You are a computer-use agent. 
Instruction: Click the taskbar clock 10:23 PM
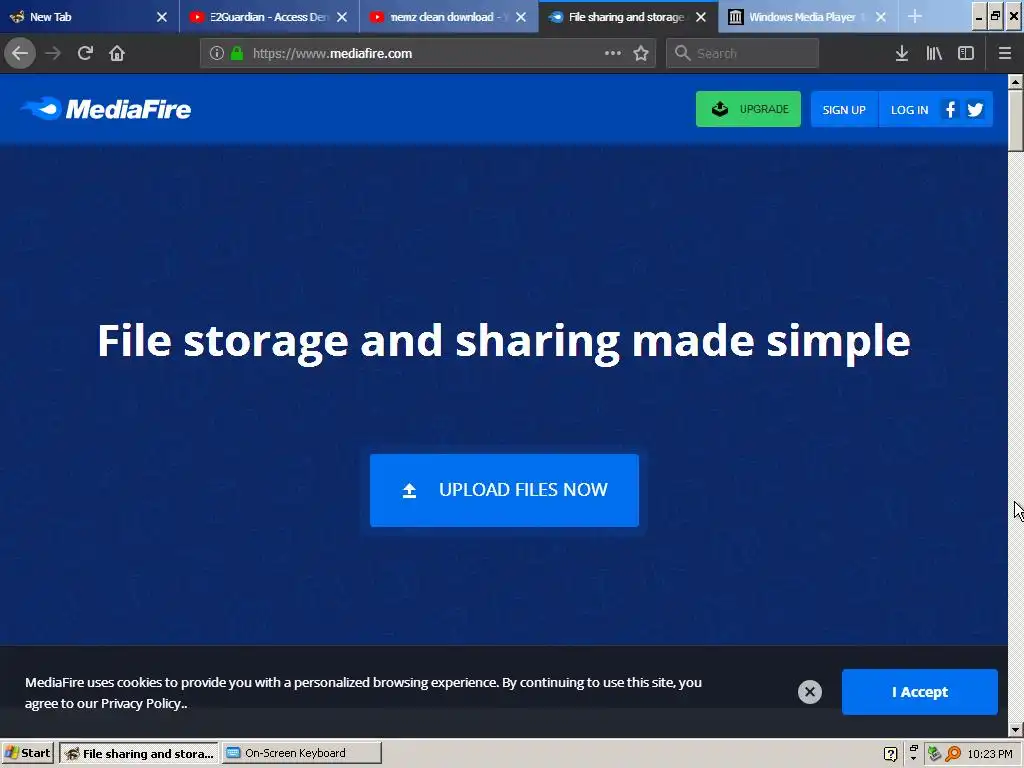[x=989, y=754]
